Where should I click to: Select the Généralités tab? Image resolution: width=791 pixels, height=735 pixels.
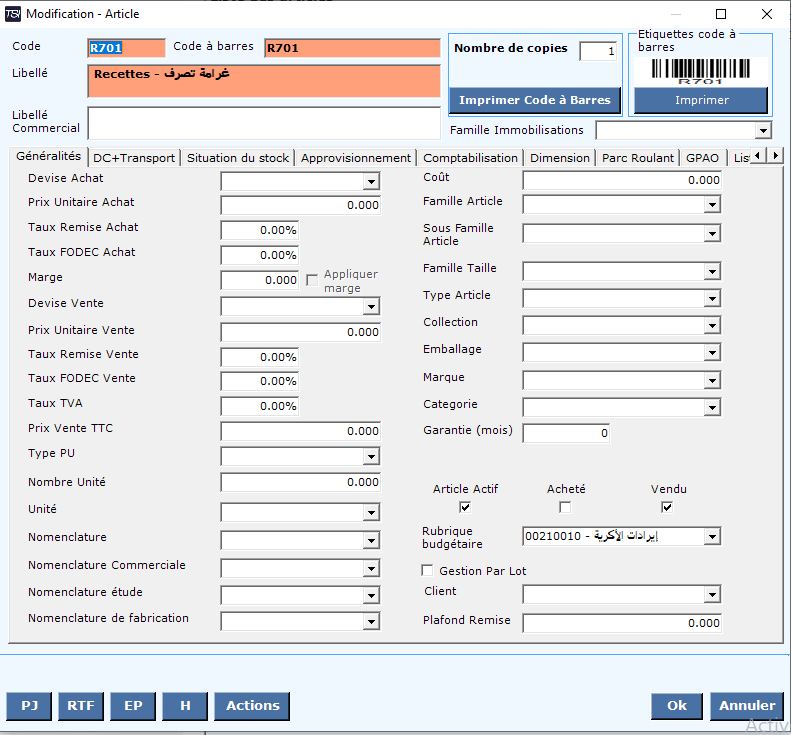coord(48,156)
